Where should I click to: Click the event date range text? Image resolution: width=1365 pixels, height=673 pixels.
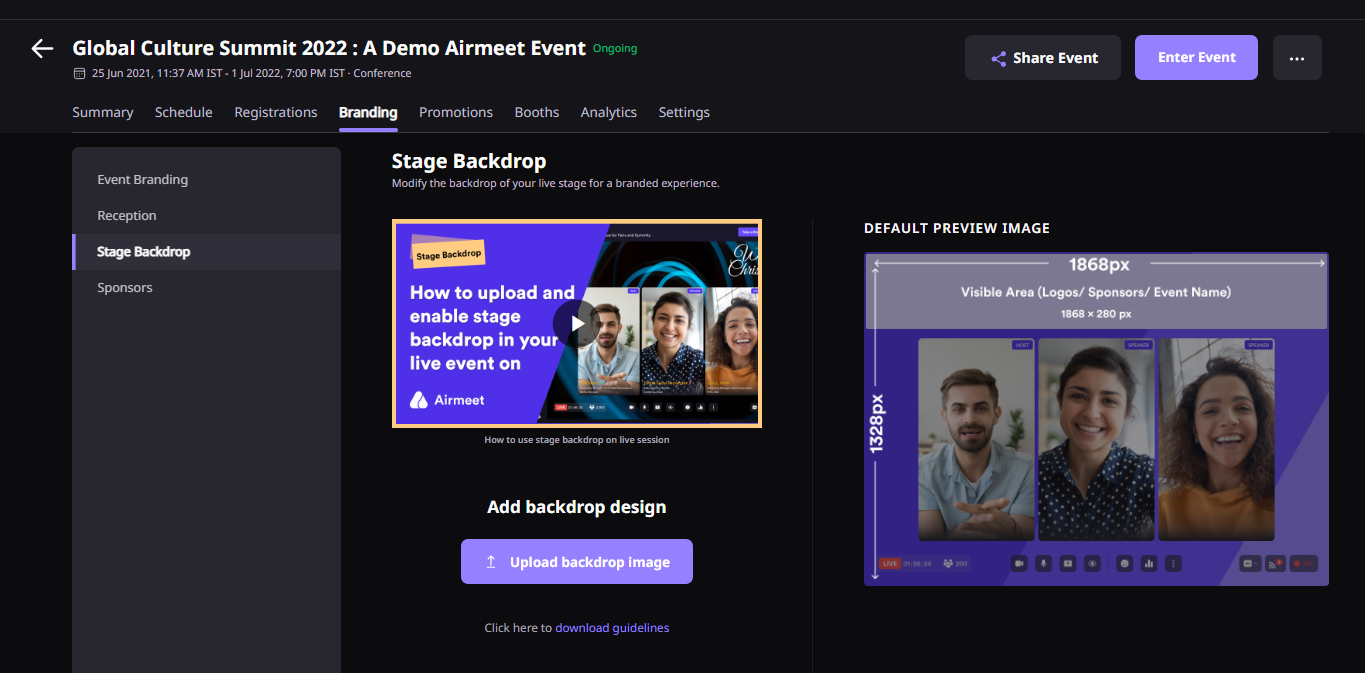pos(219,73)
